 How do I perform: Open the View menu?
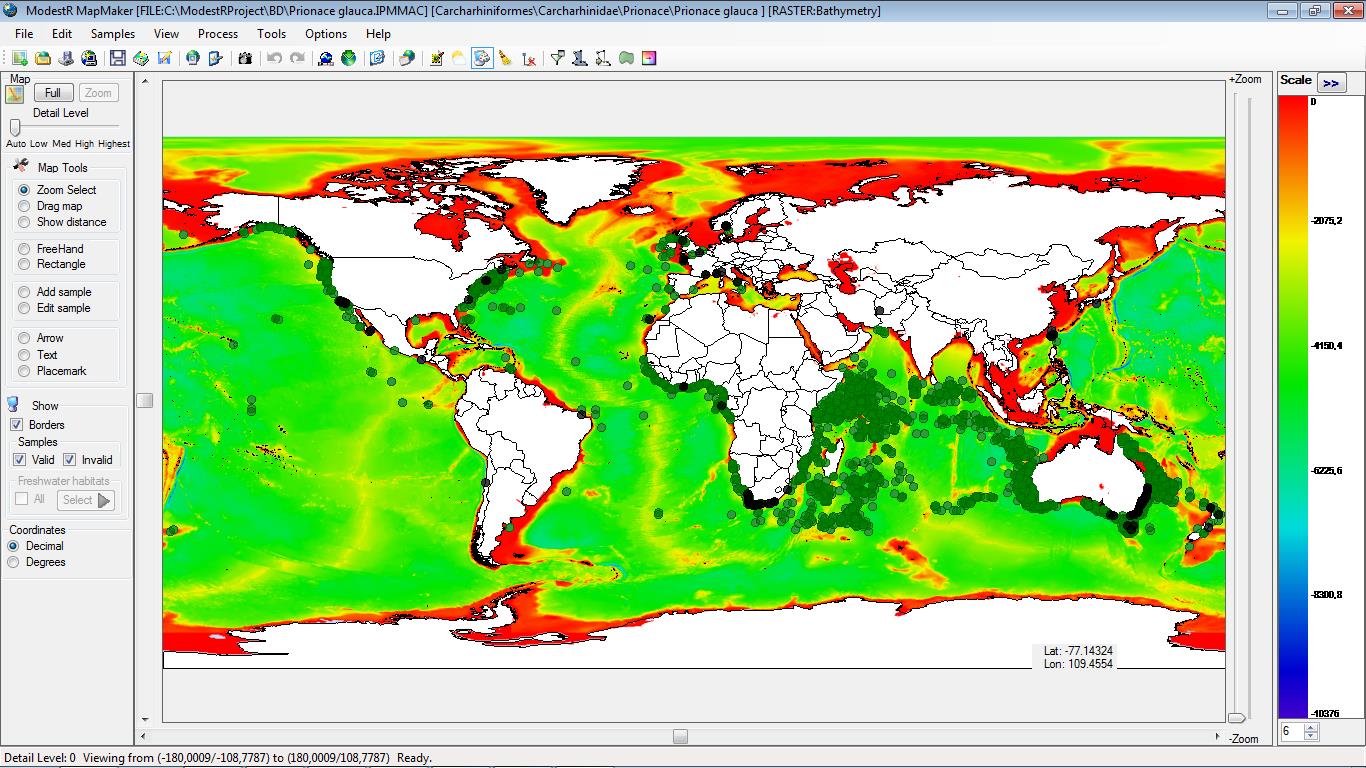point(166,33)
